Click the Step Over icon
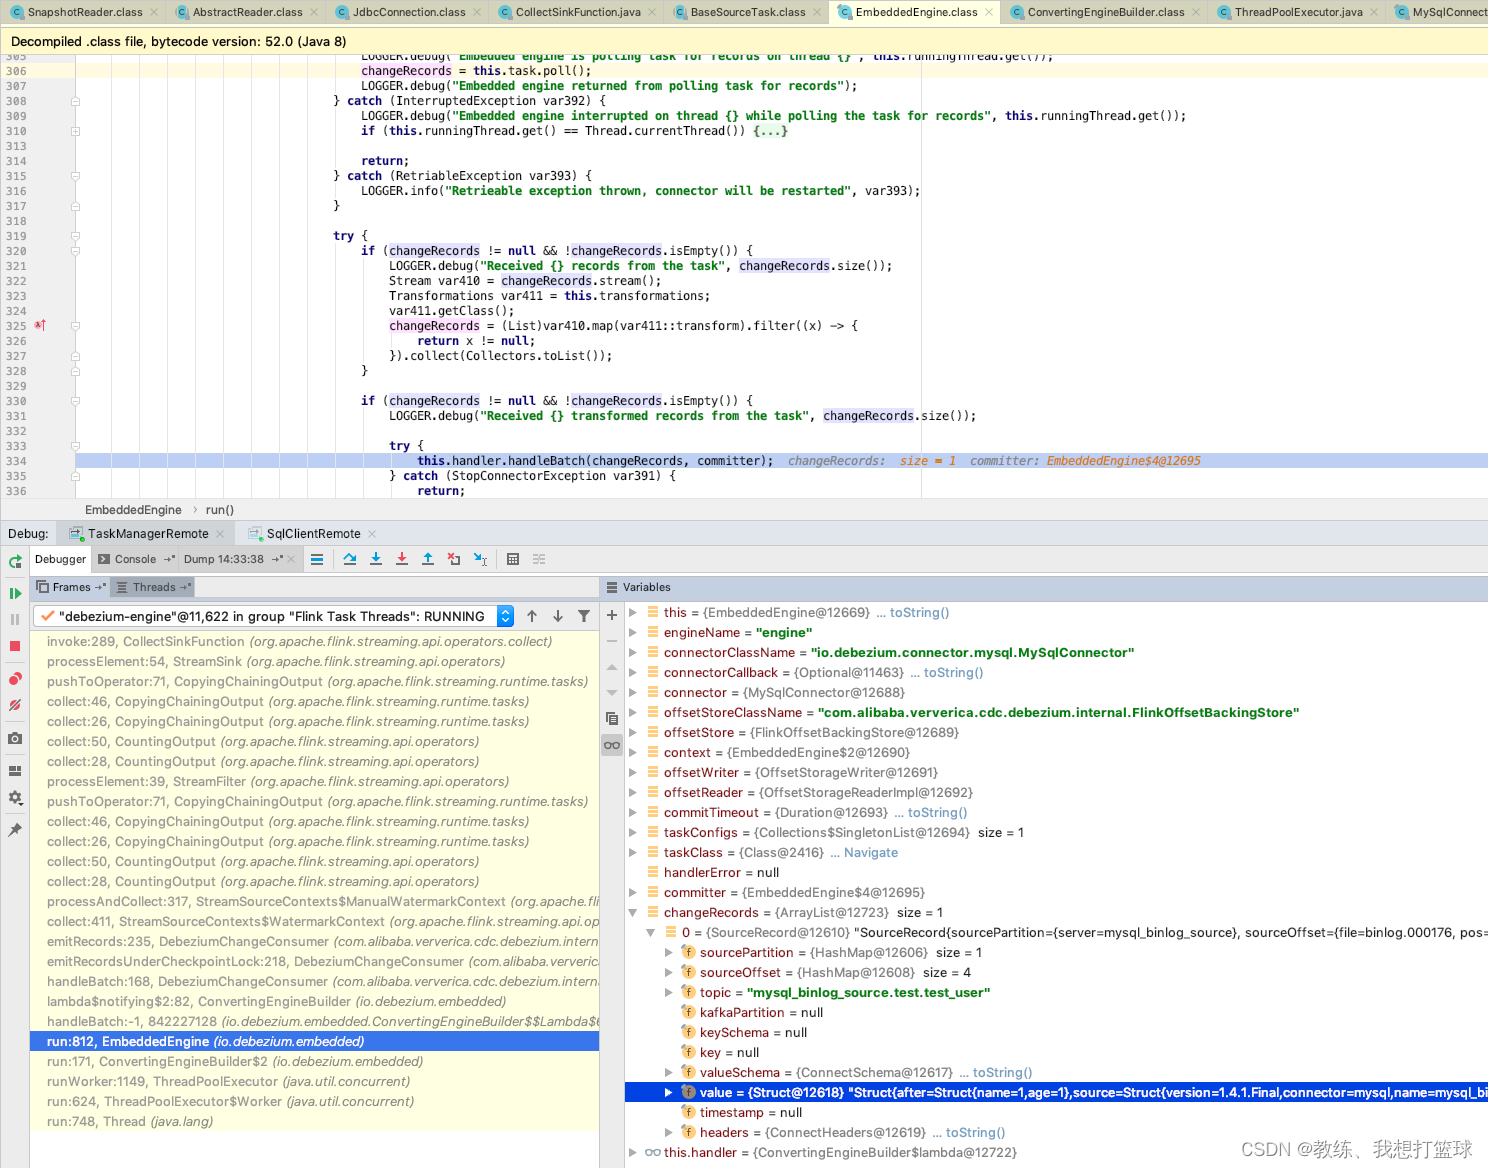This screenshot has height=1168, width=1488. [x=350, y=559]
